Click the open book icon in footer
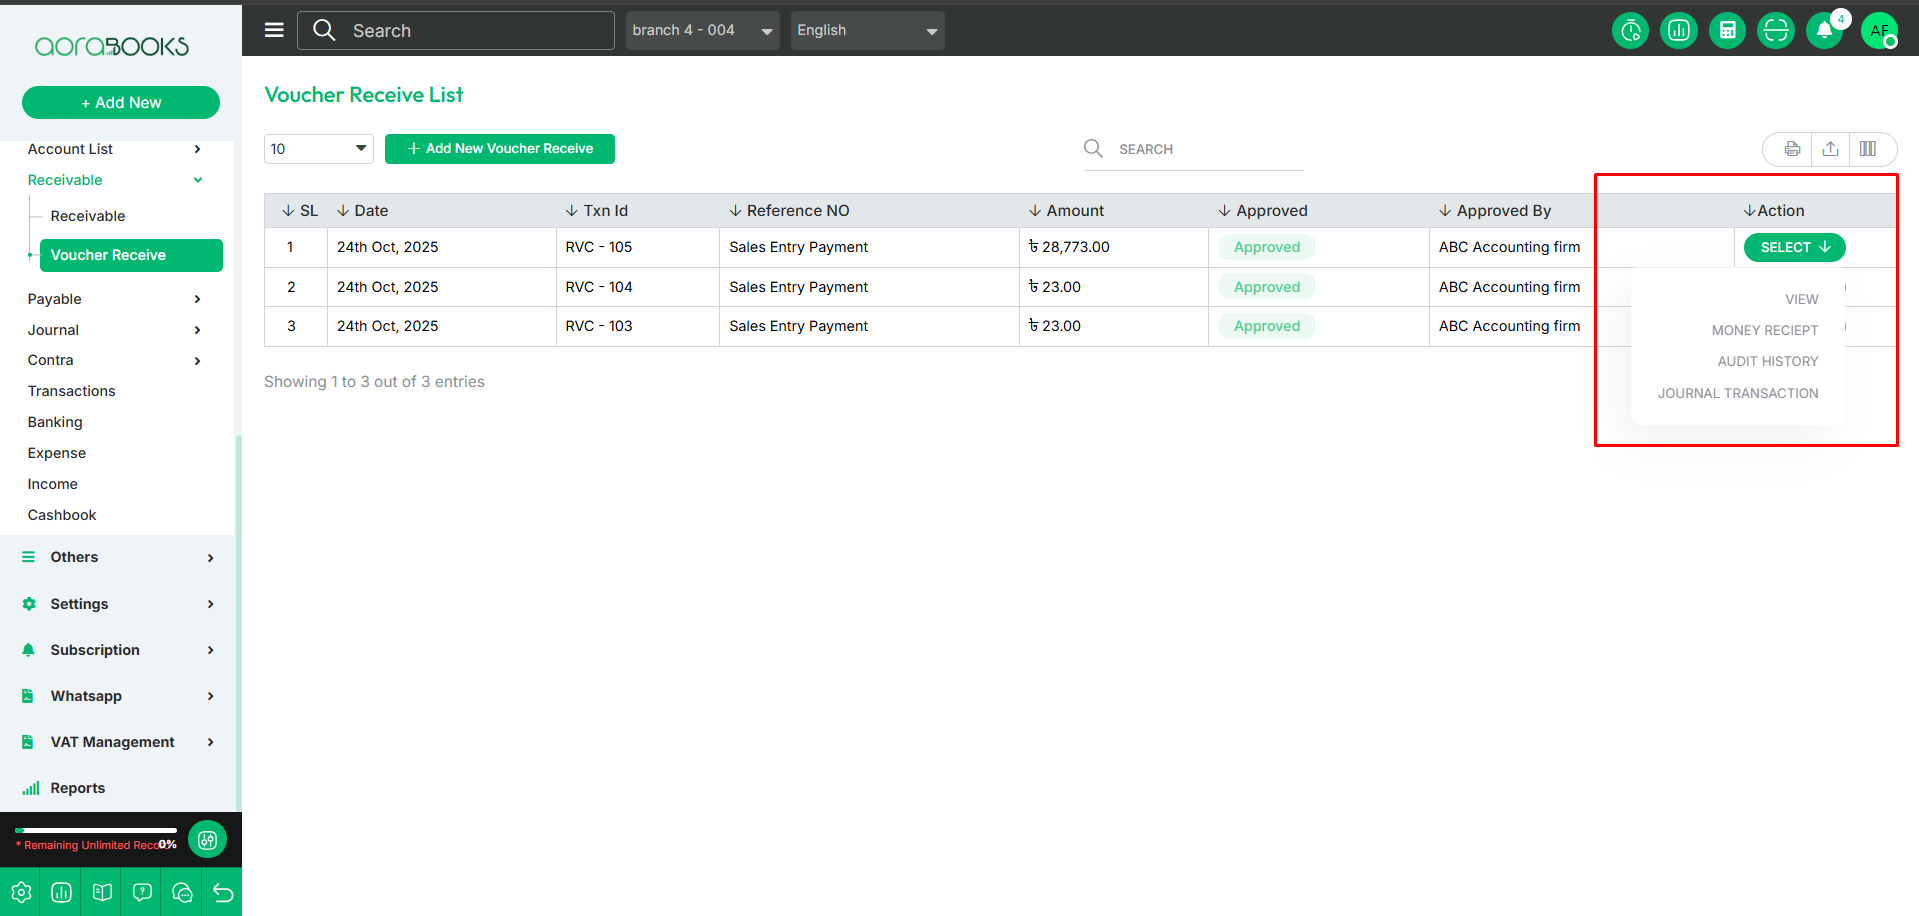Viewport: 1919px width, 916px height. point(102,892)
